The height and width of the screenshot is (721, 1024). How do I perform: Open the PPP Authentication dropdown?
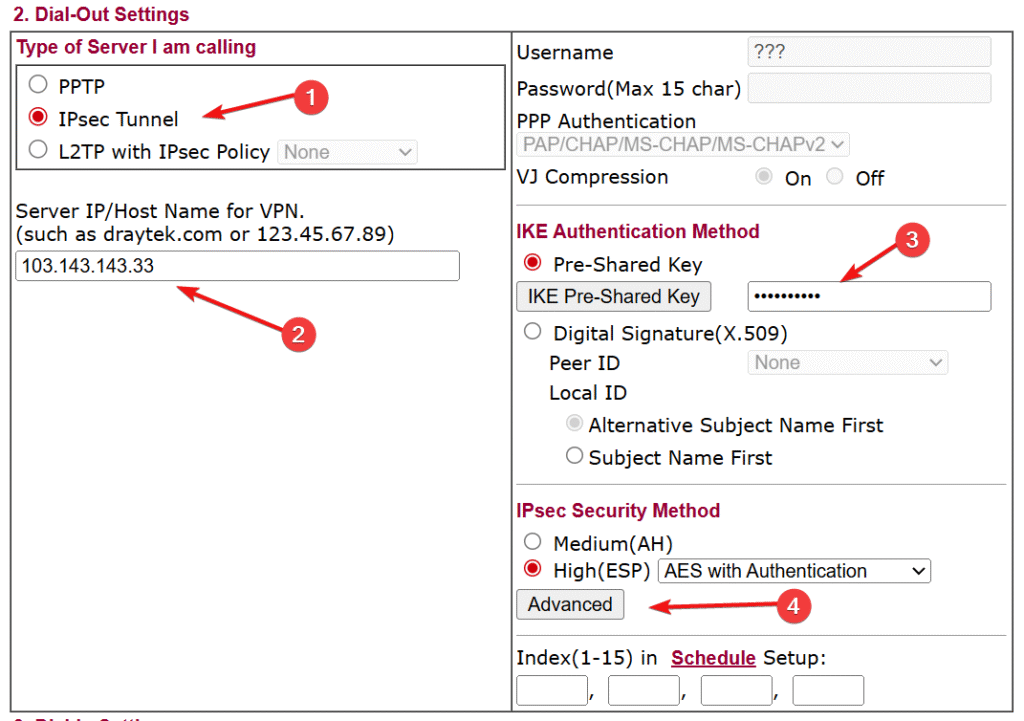tap(683, 144)
